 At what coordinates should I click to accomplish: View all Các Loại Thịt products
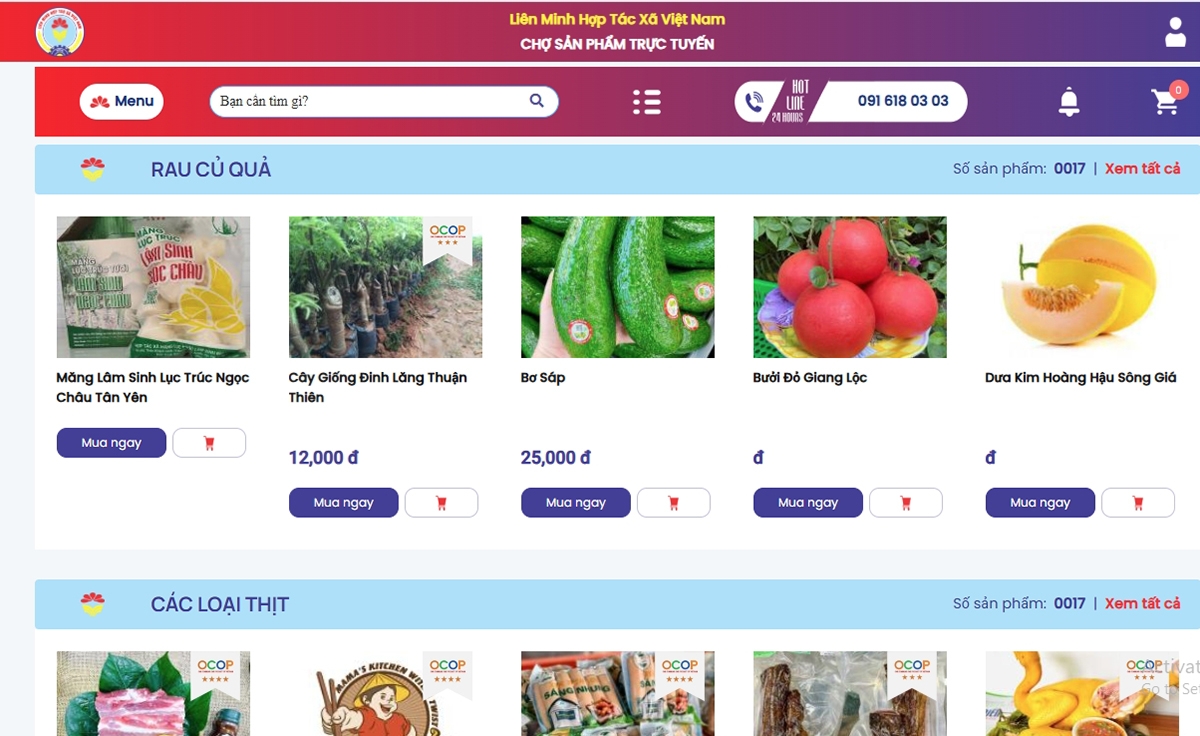click(x=1142, y=604)
